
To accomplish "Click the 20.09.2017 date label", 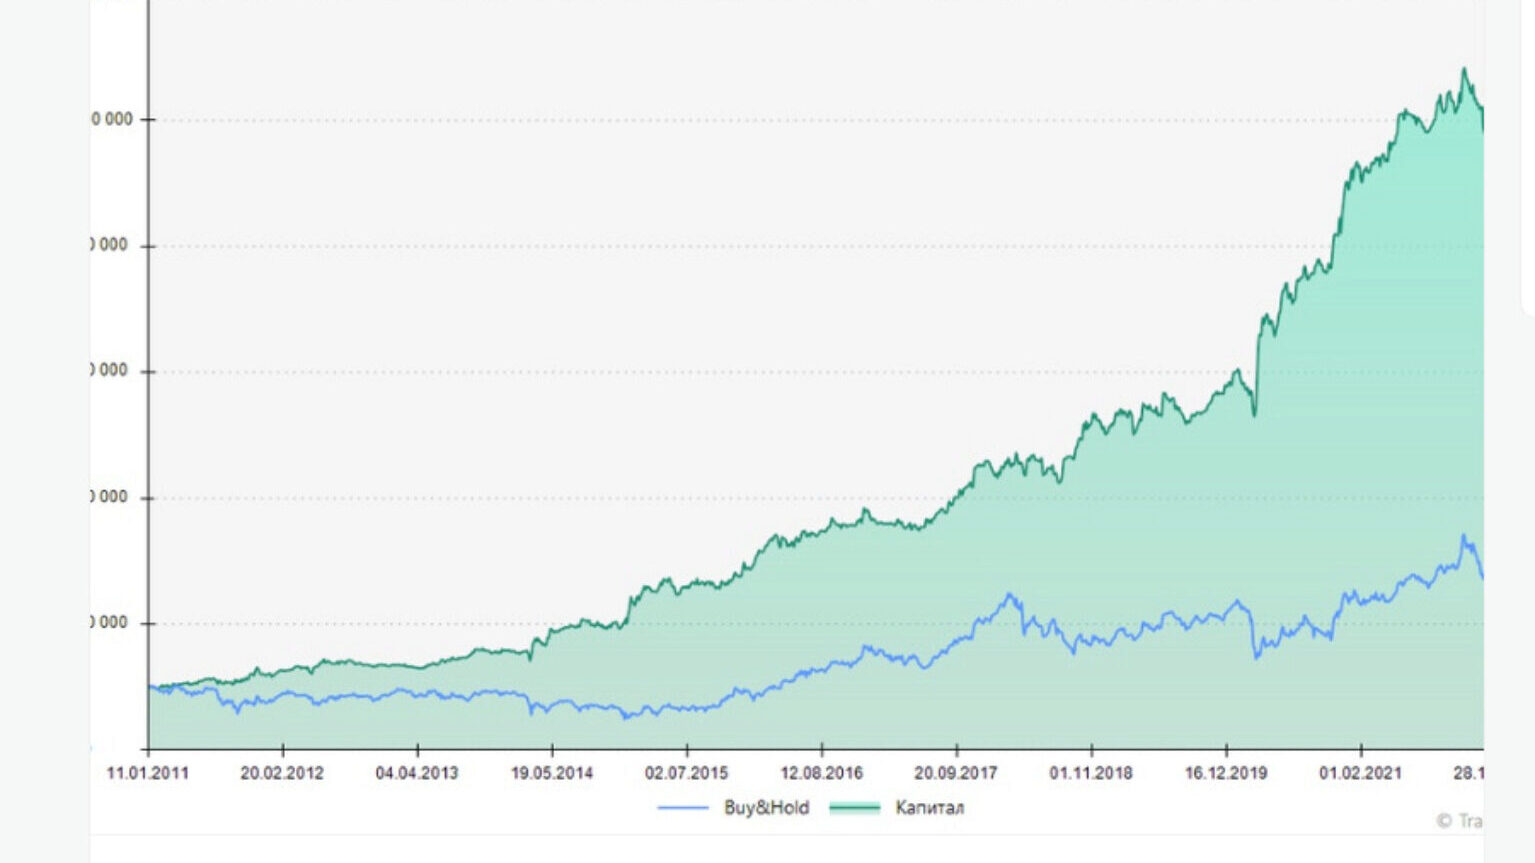I will tap(956, 773).
